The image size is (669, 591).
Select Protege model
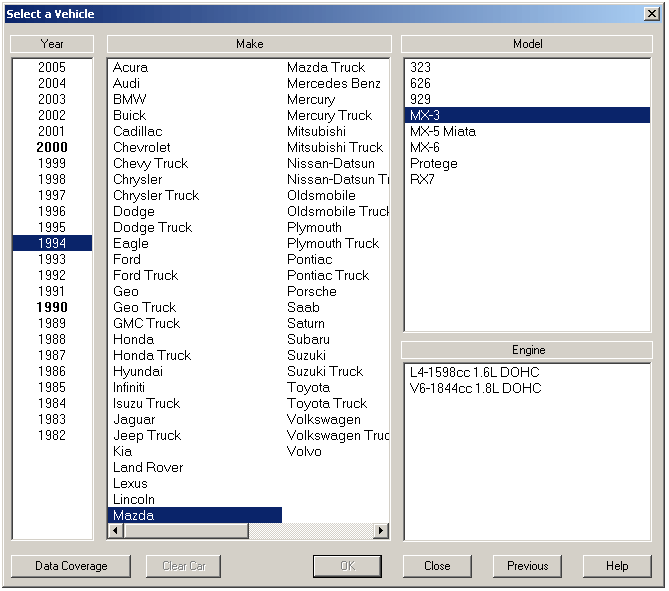(527, 163)
